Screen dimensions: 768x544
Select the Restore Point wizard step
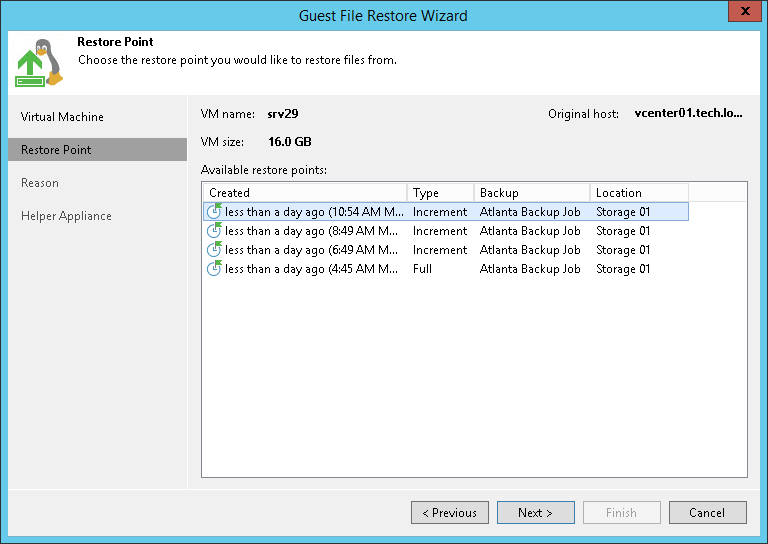coord(56,150)
